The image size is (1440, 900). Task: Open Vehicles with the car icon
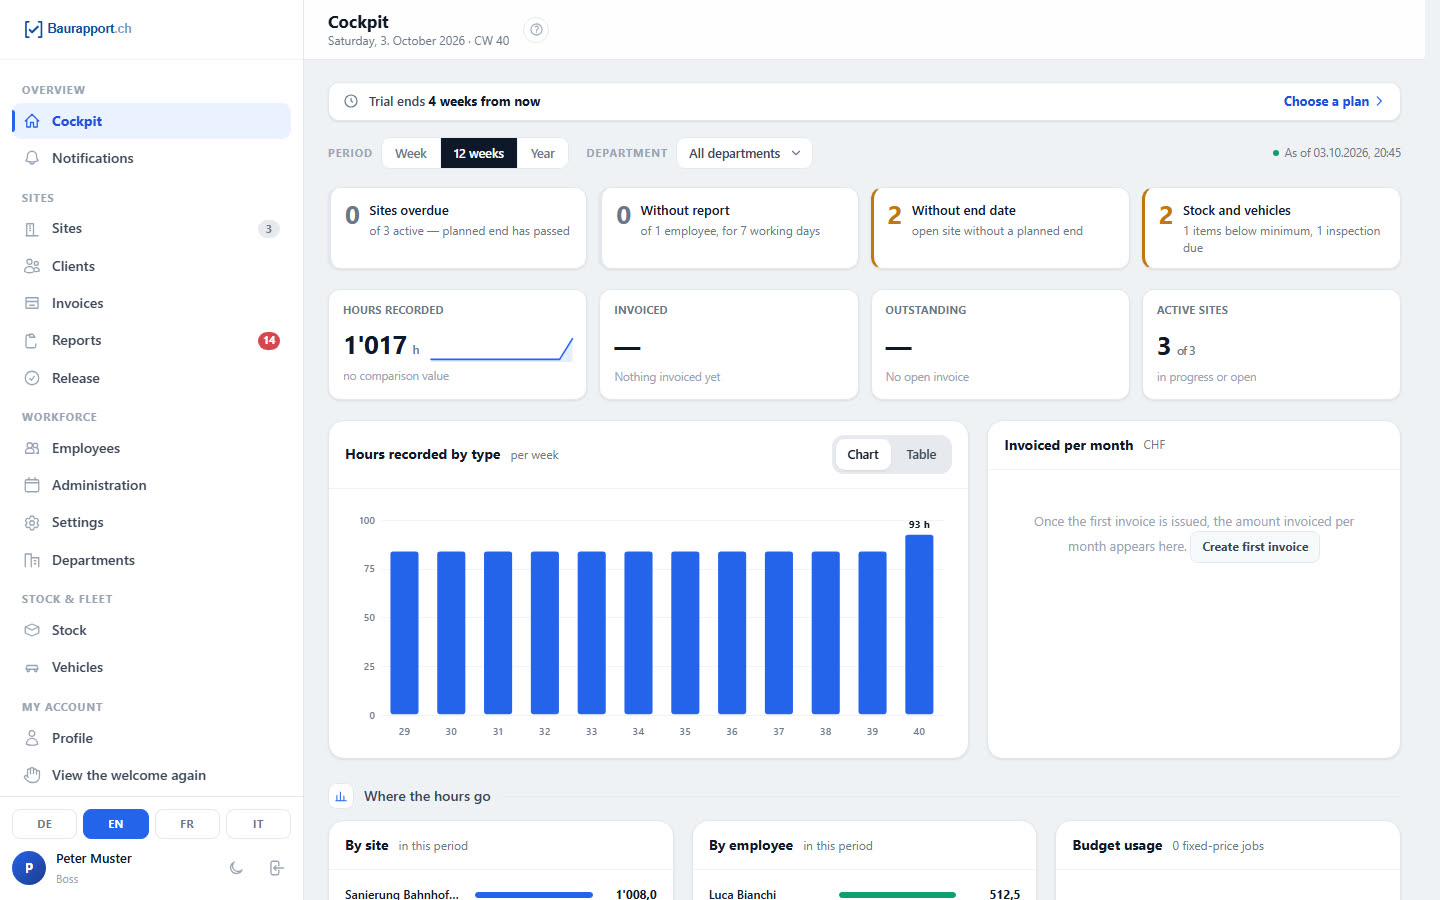point(32,667)
